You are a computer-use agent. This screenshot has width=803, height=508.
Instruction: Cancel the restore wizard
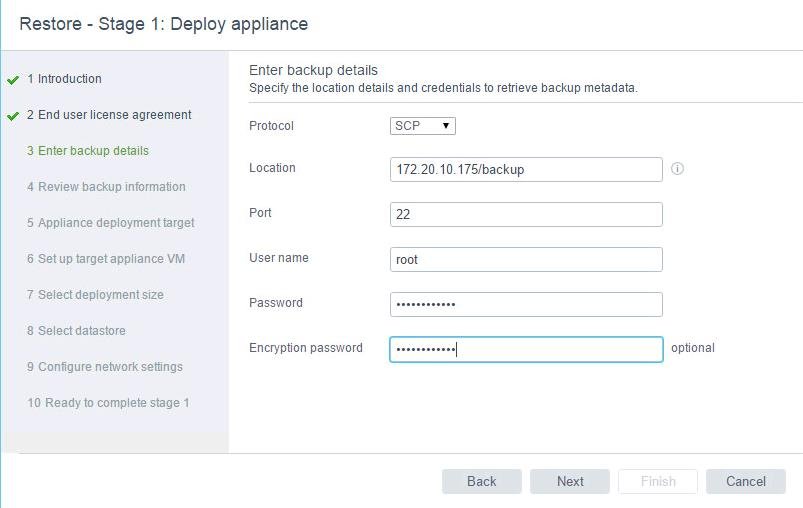click(x=745, y=481)
